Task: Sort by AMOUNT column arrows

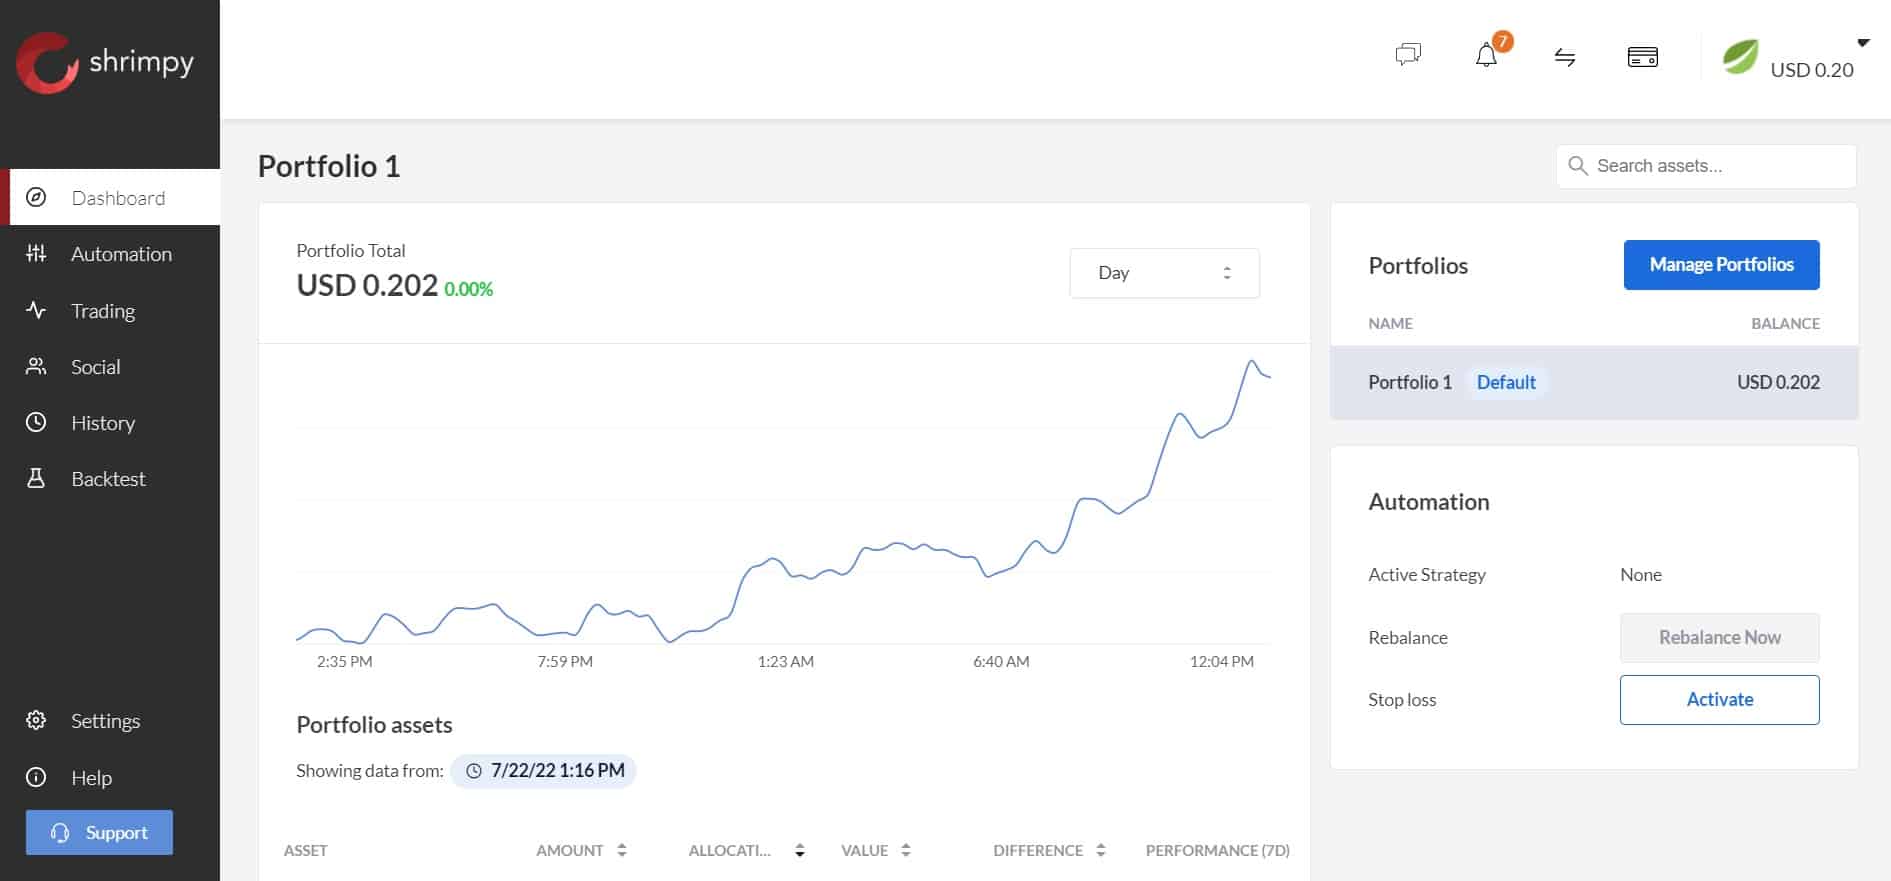Action: 622,850
